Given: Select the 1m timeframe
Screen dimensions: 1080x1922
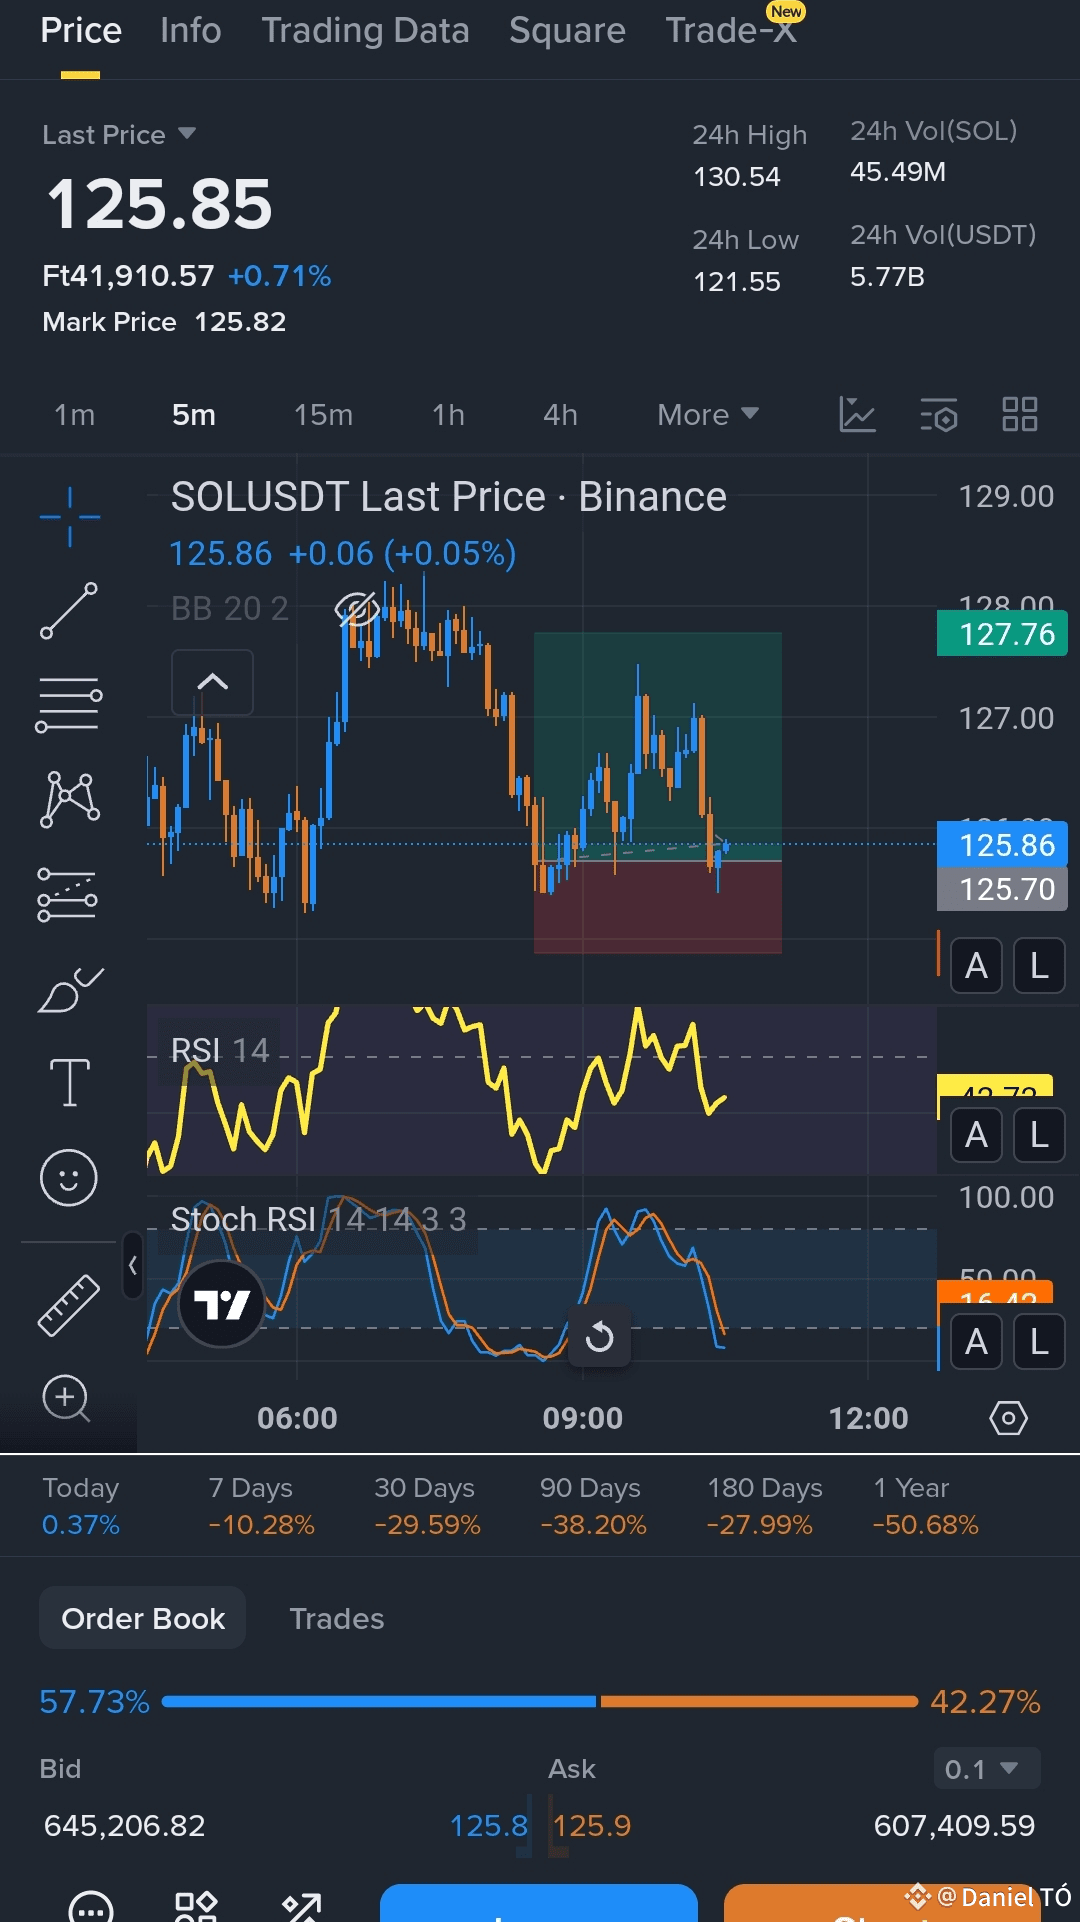Looking at the screenshot, I should tap(74, 415).
